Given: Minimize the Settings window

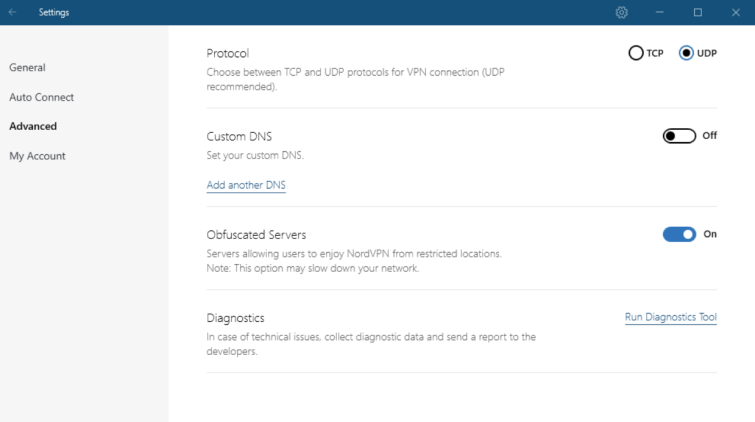Looking at the screenshot, I should click(660, 12).
